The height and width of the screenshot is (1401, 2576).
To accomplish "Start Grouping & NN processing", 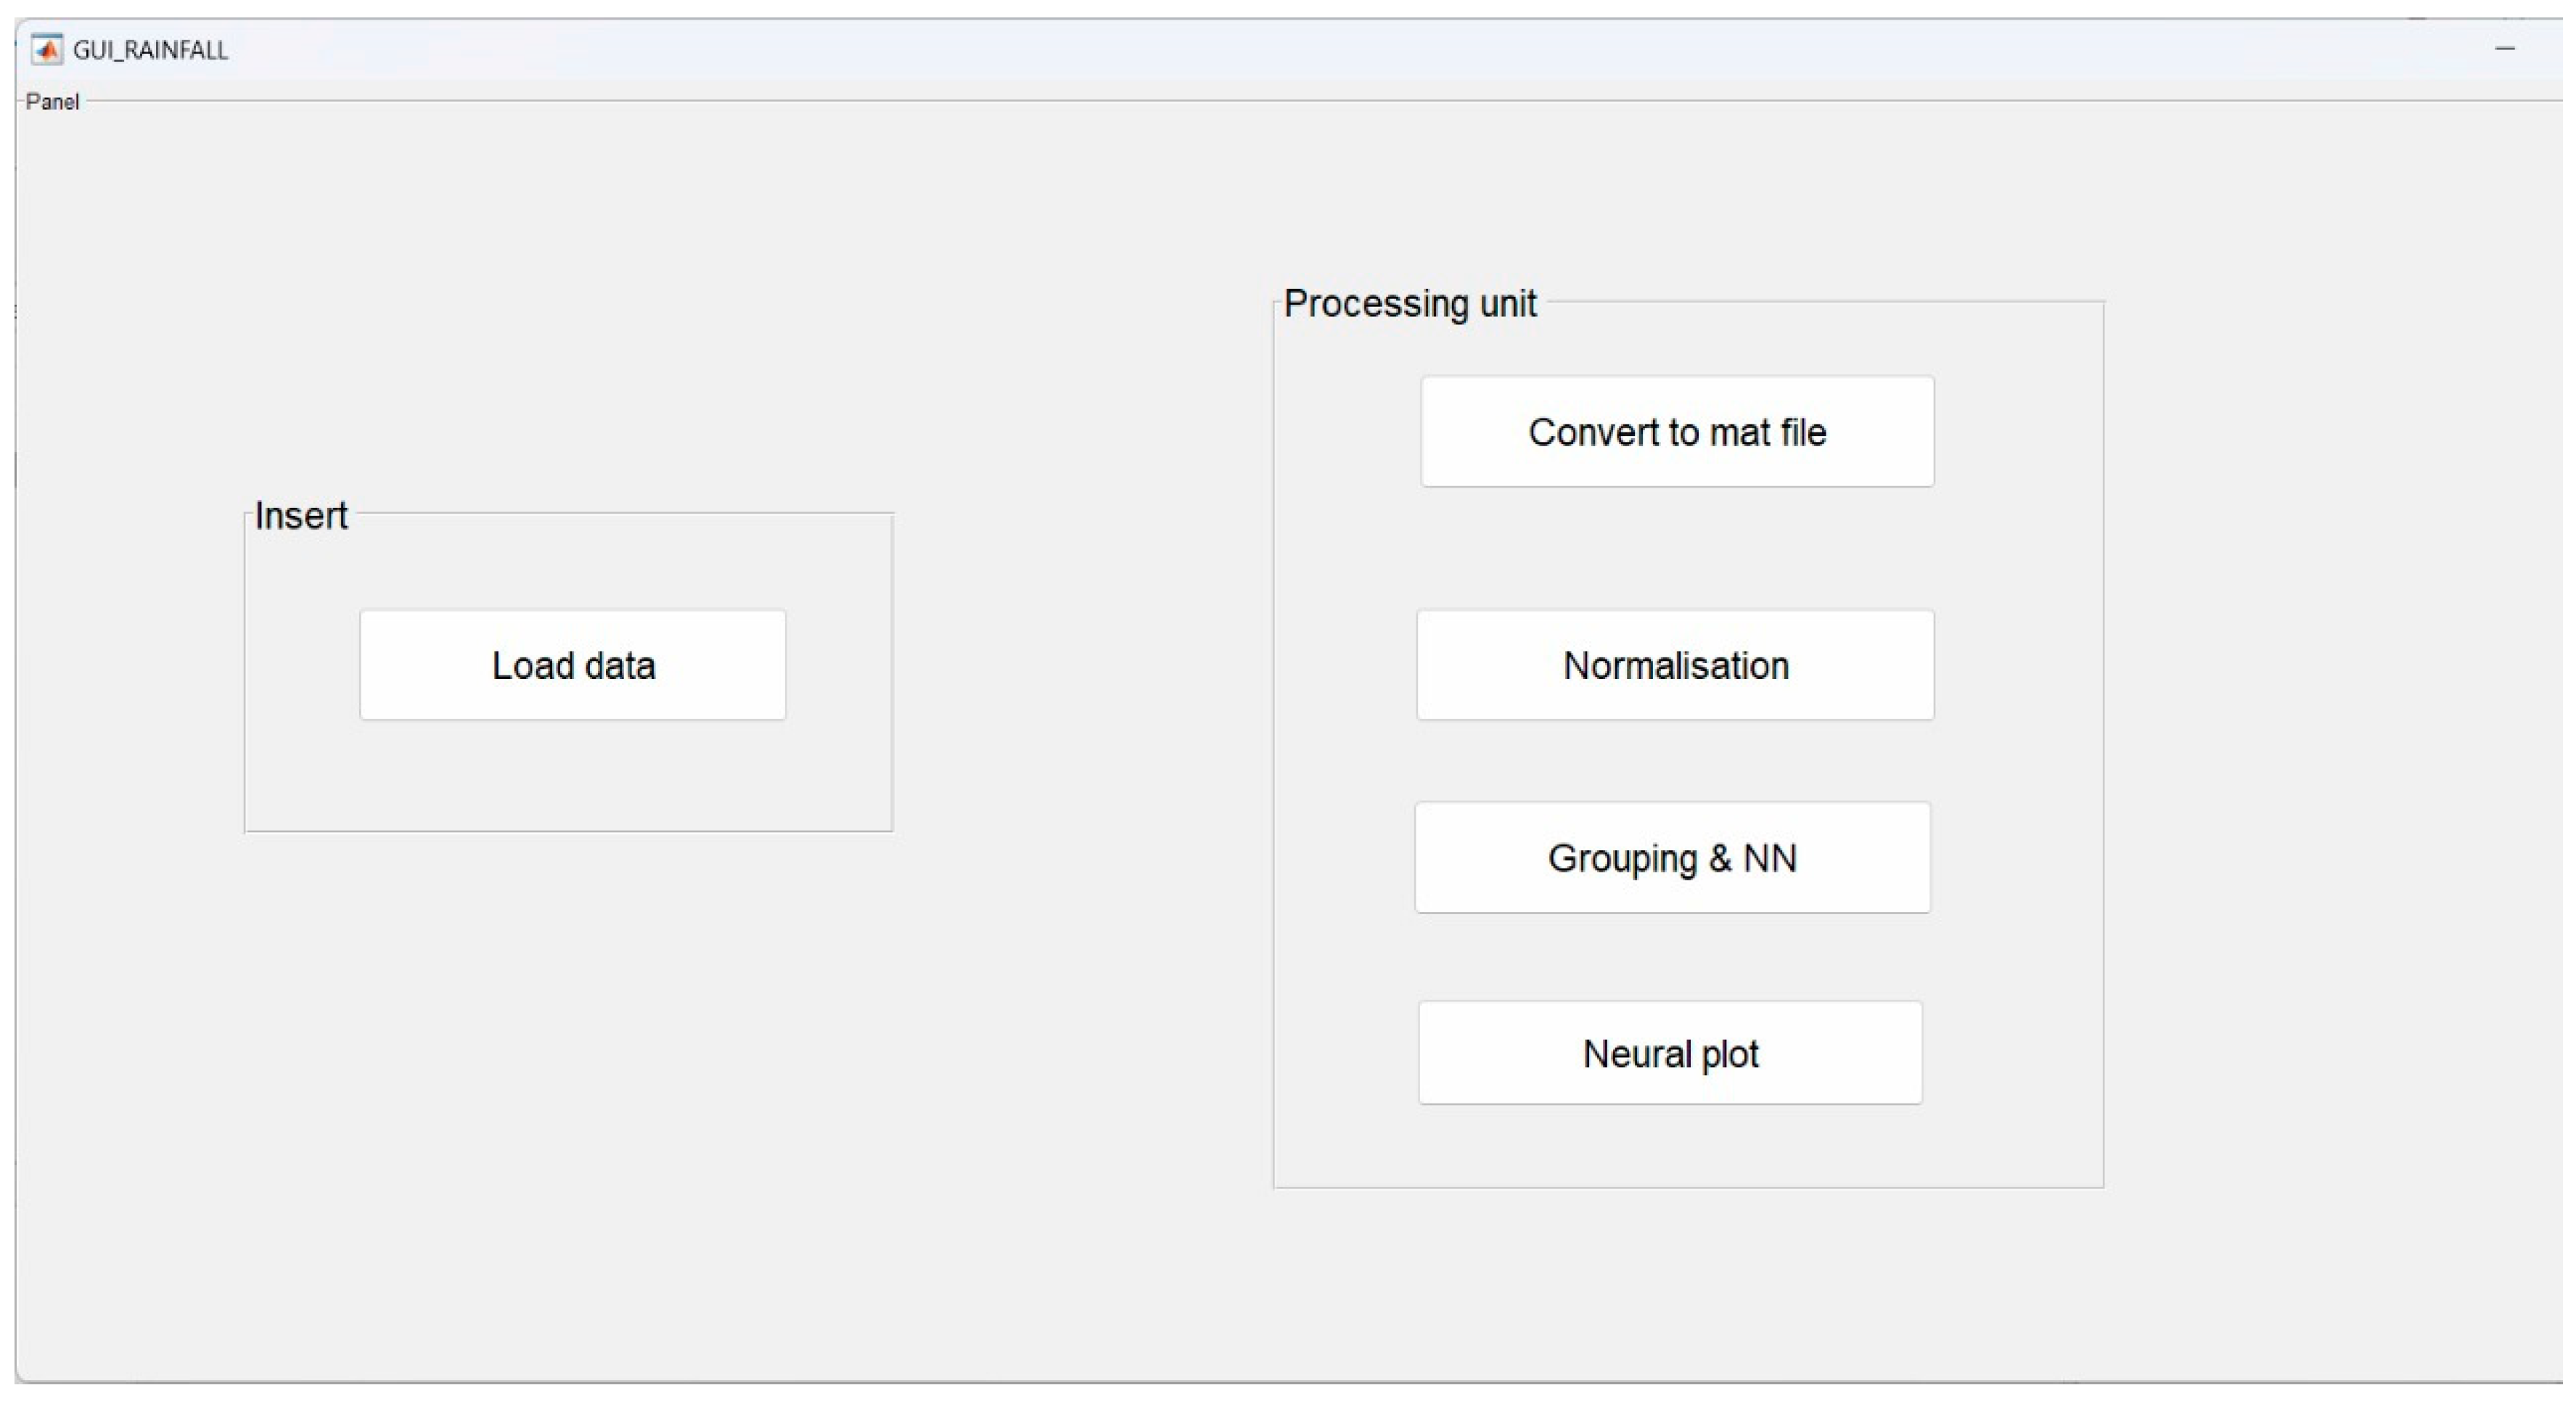I will [x=1672, y=858].
